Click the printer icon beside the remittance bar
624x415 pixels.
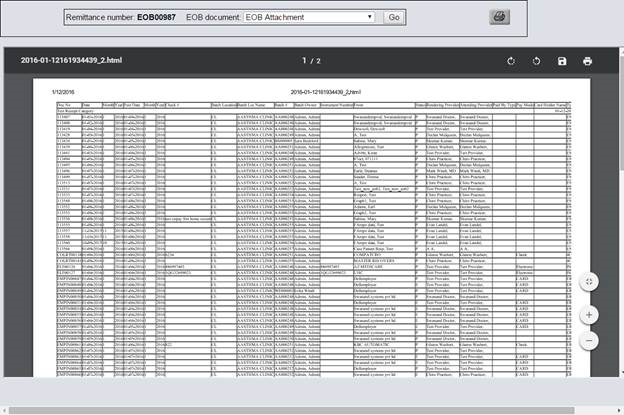coord(499,17)
